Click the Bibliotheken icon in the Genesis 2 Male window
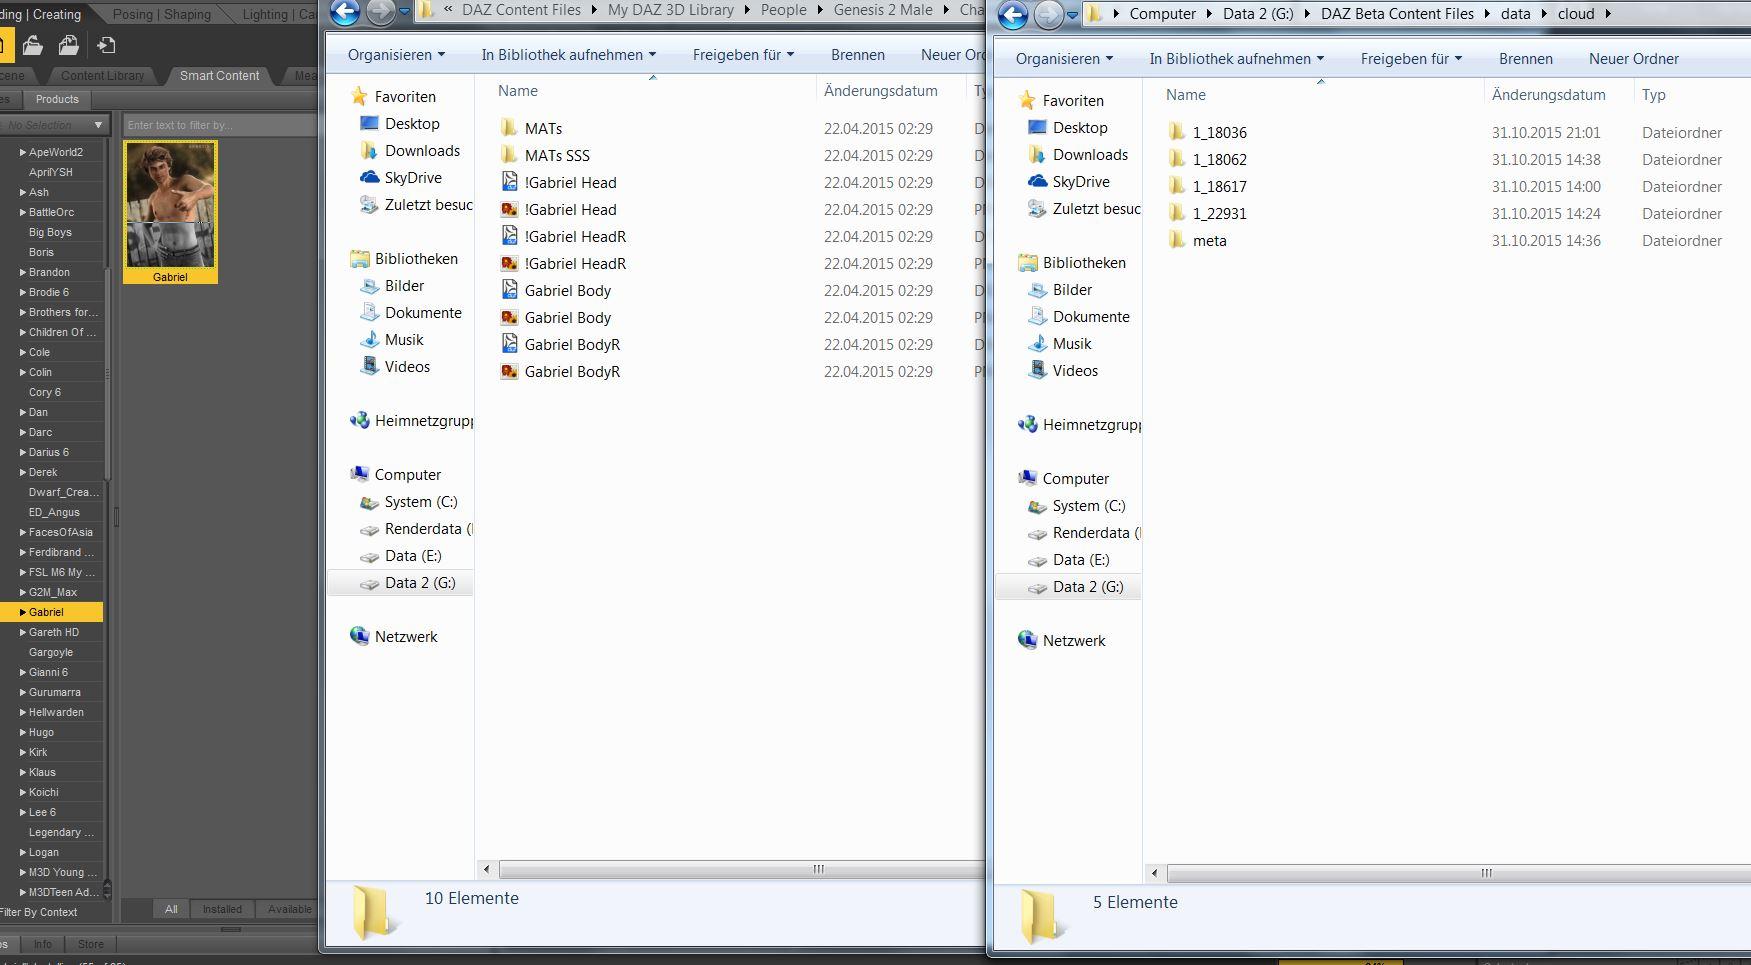This screenshot has height=965, width=1751. [359, 258]
